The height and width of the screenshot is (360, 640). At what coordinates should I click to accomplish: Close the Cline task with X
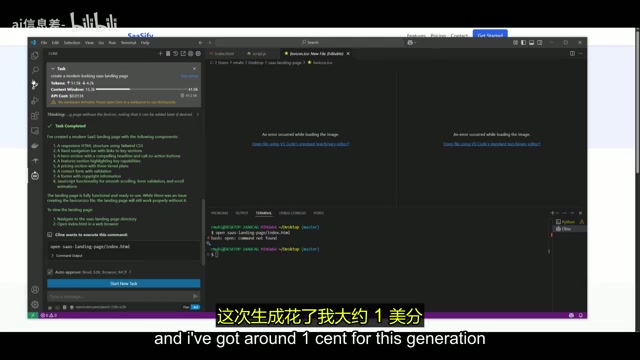click(194, 69)
